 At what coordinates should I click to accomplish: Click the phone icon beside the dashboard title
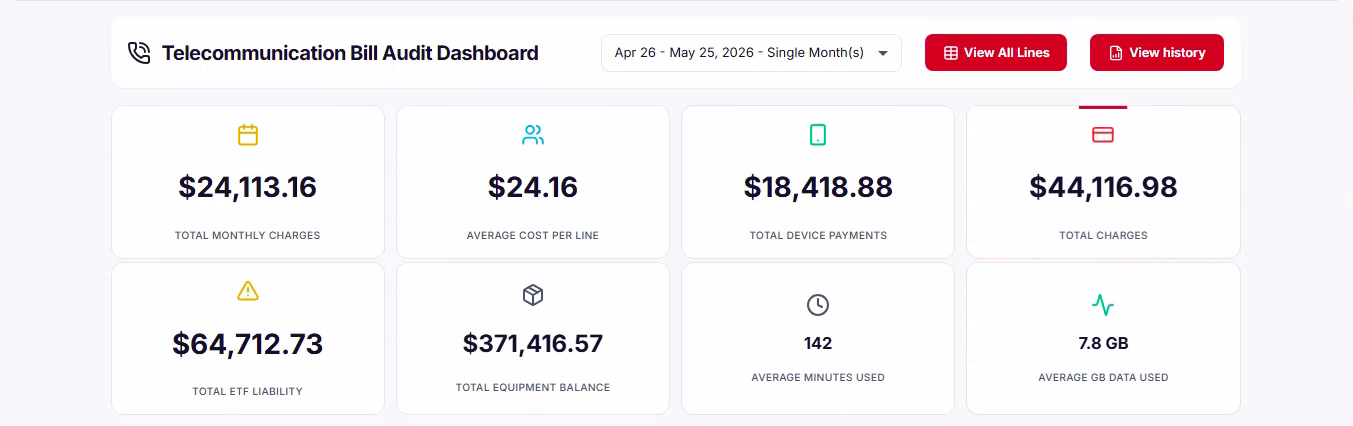point(139,53)
